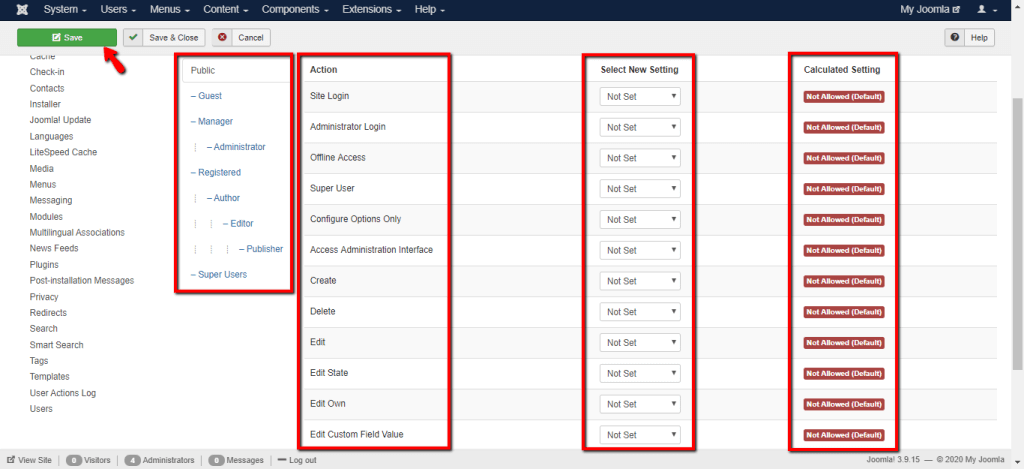Open the Edit Own setting dropdown

[640, 404]
